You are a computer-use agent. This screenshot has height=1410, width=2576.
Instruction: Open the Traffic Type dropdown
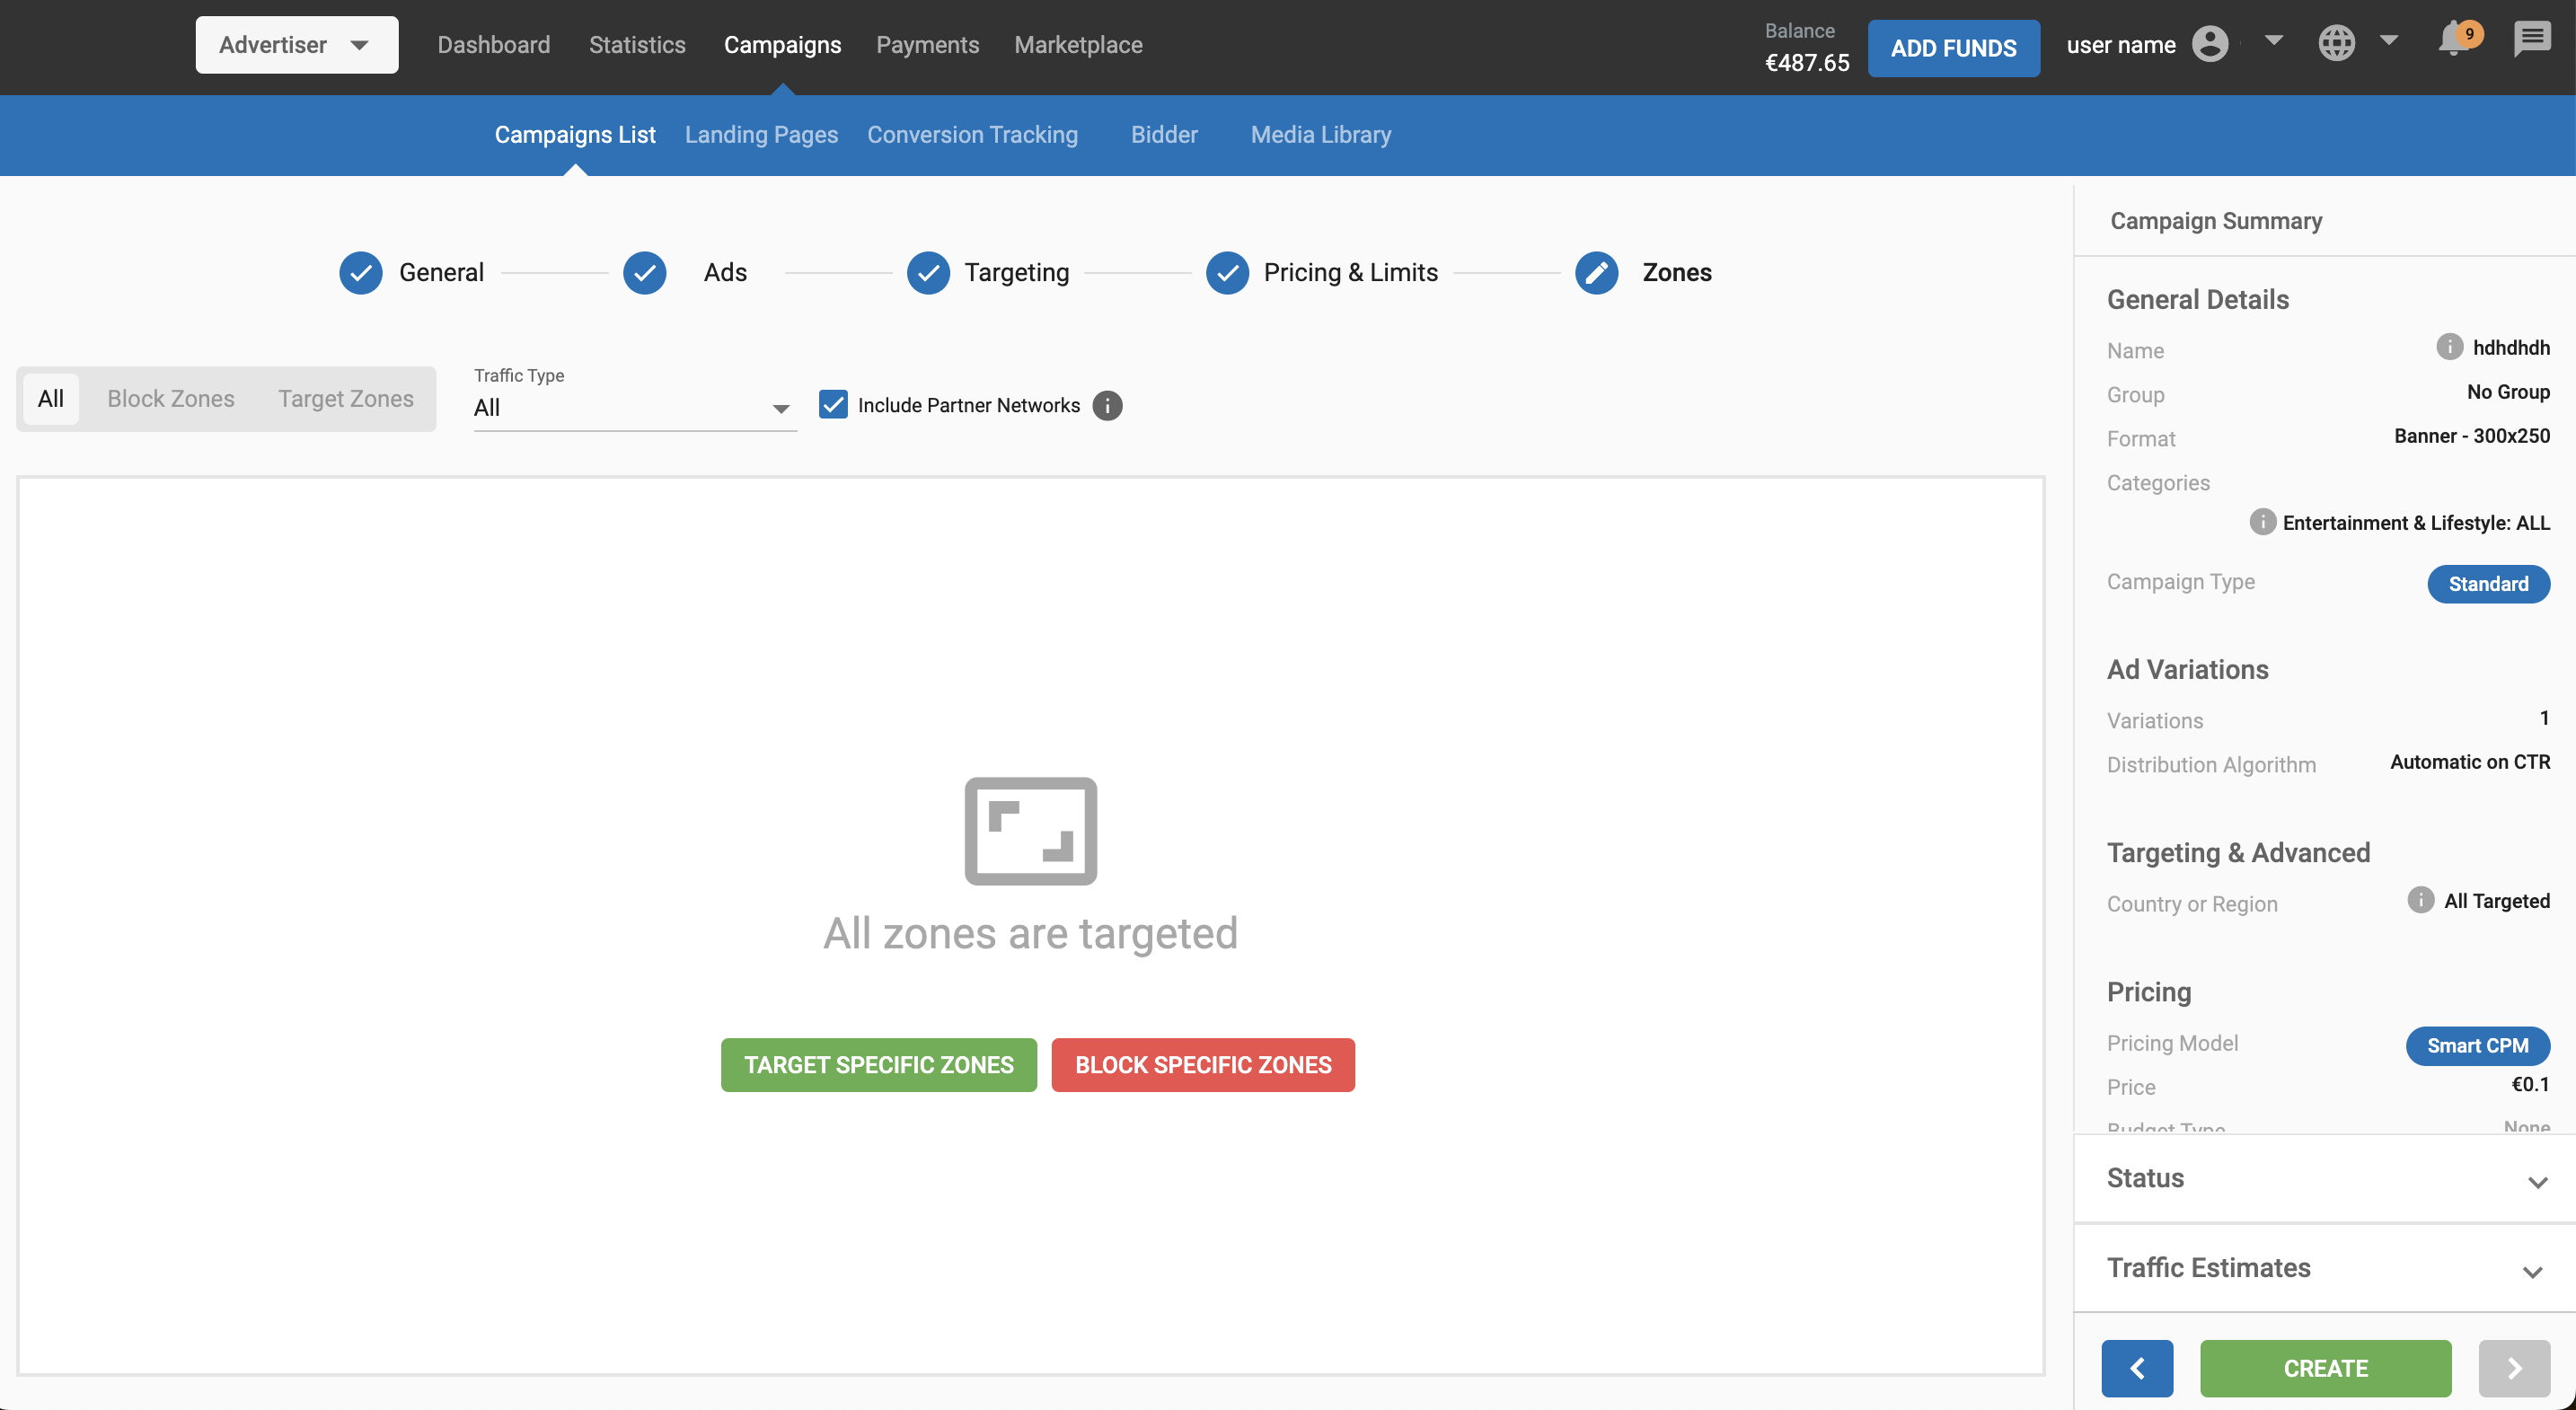634,408
